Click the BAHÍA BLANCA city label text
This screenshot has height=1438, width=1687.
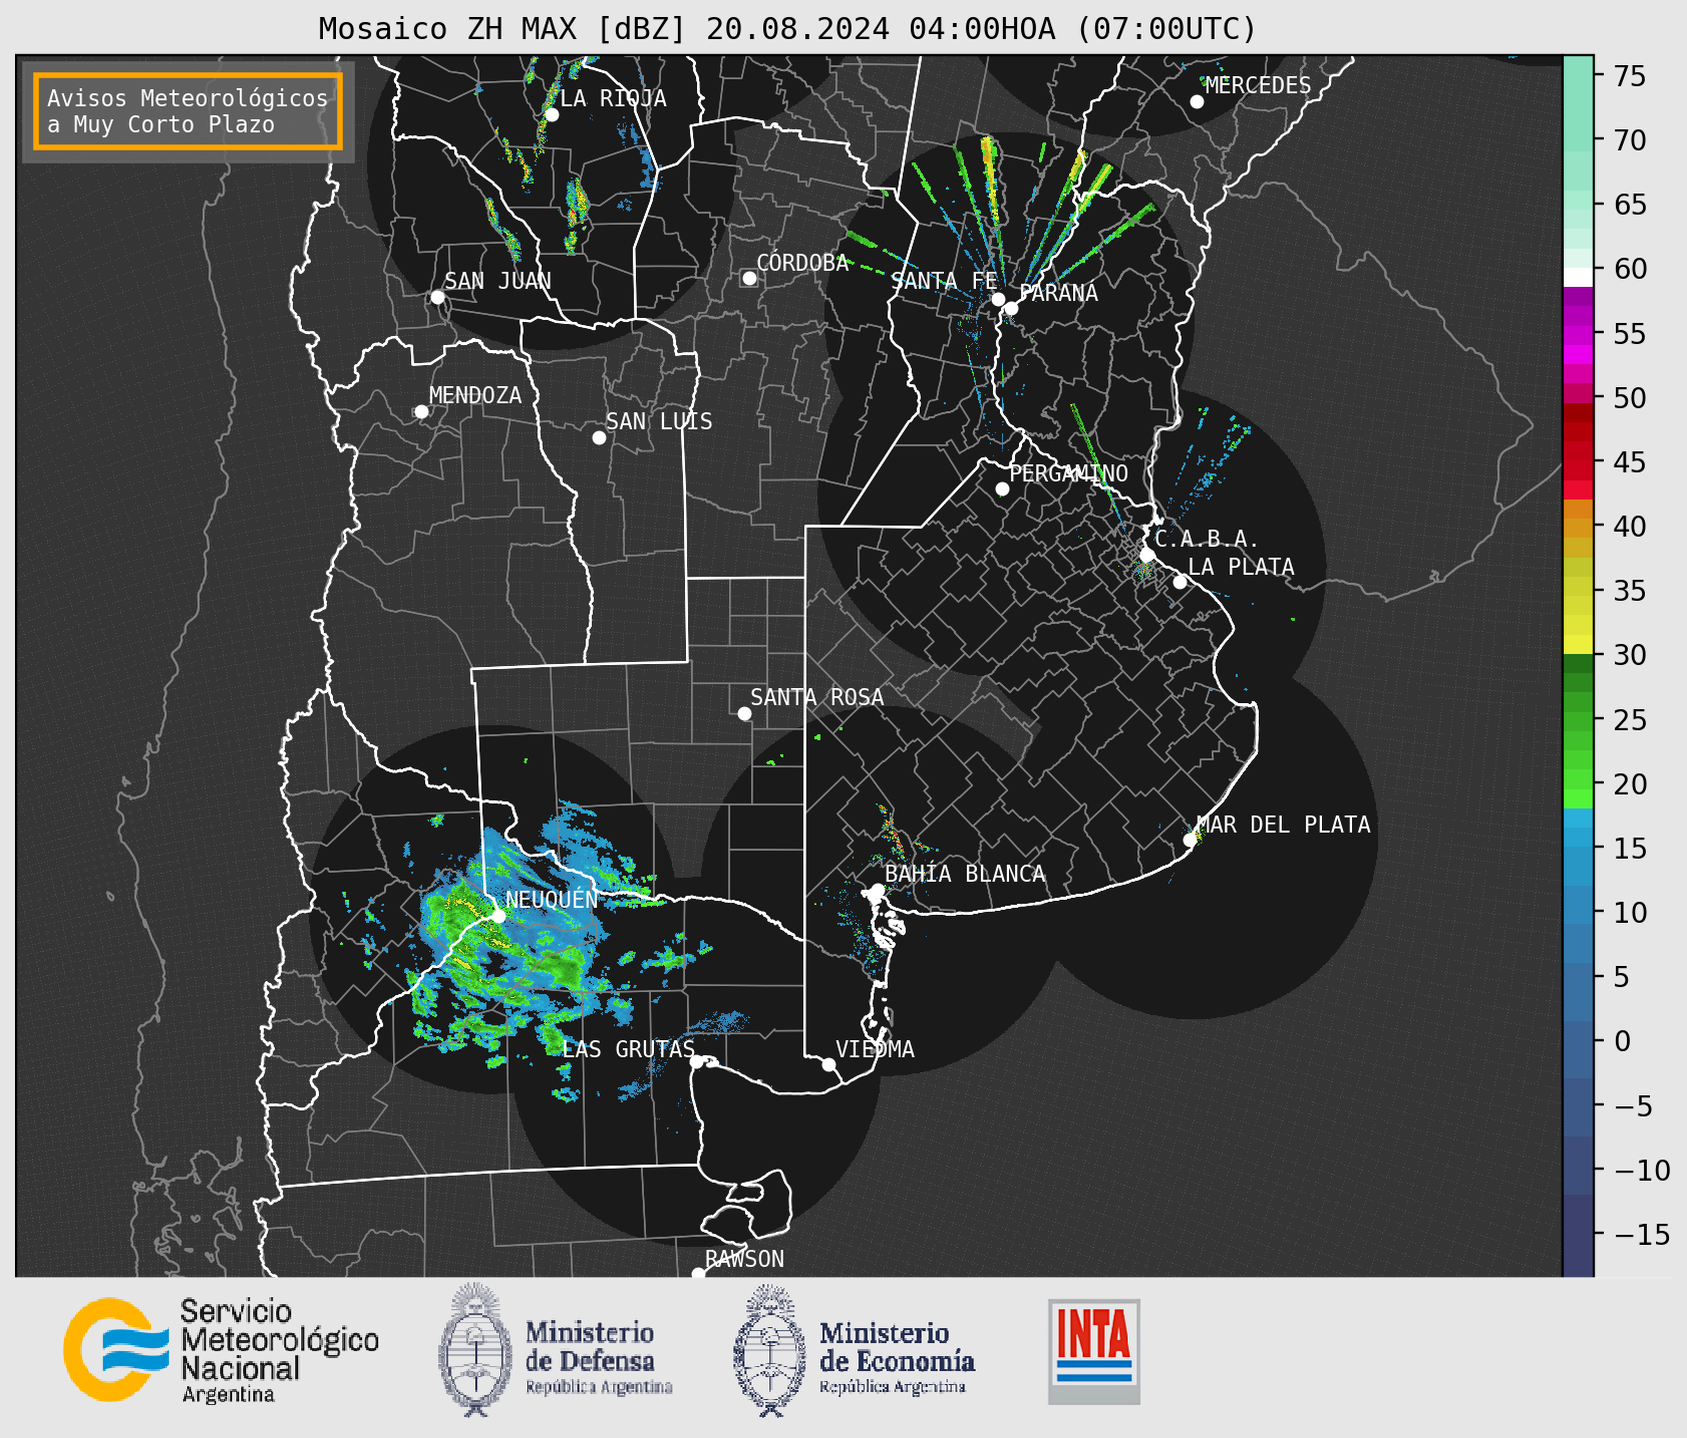tap(965, 874)
